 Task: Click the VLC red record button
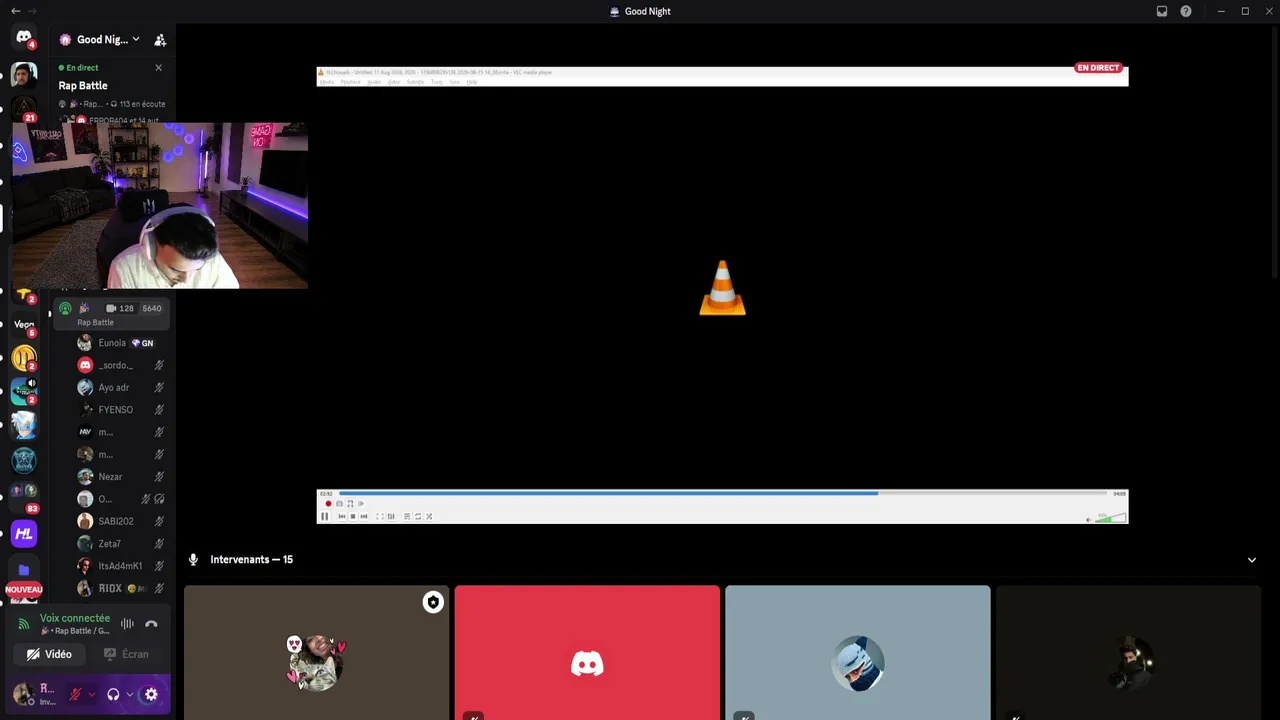click(328, 504)
